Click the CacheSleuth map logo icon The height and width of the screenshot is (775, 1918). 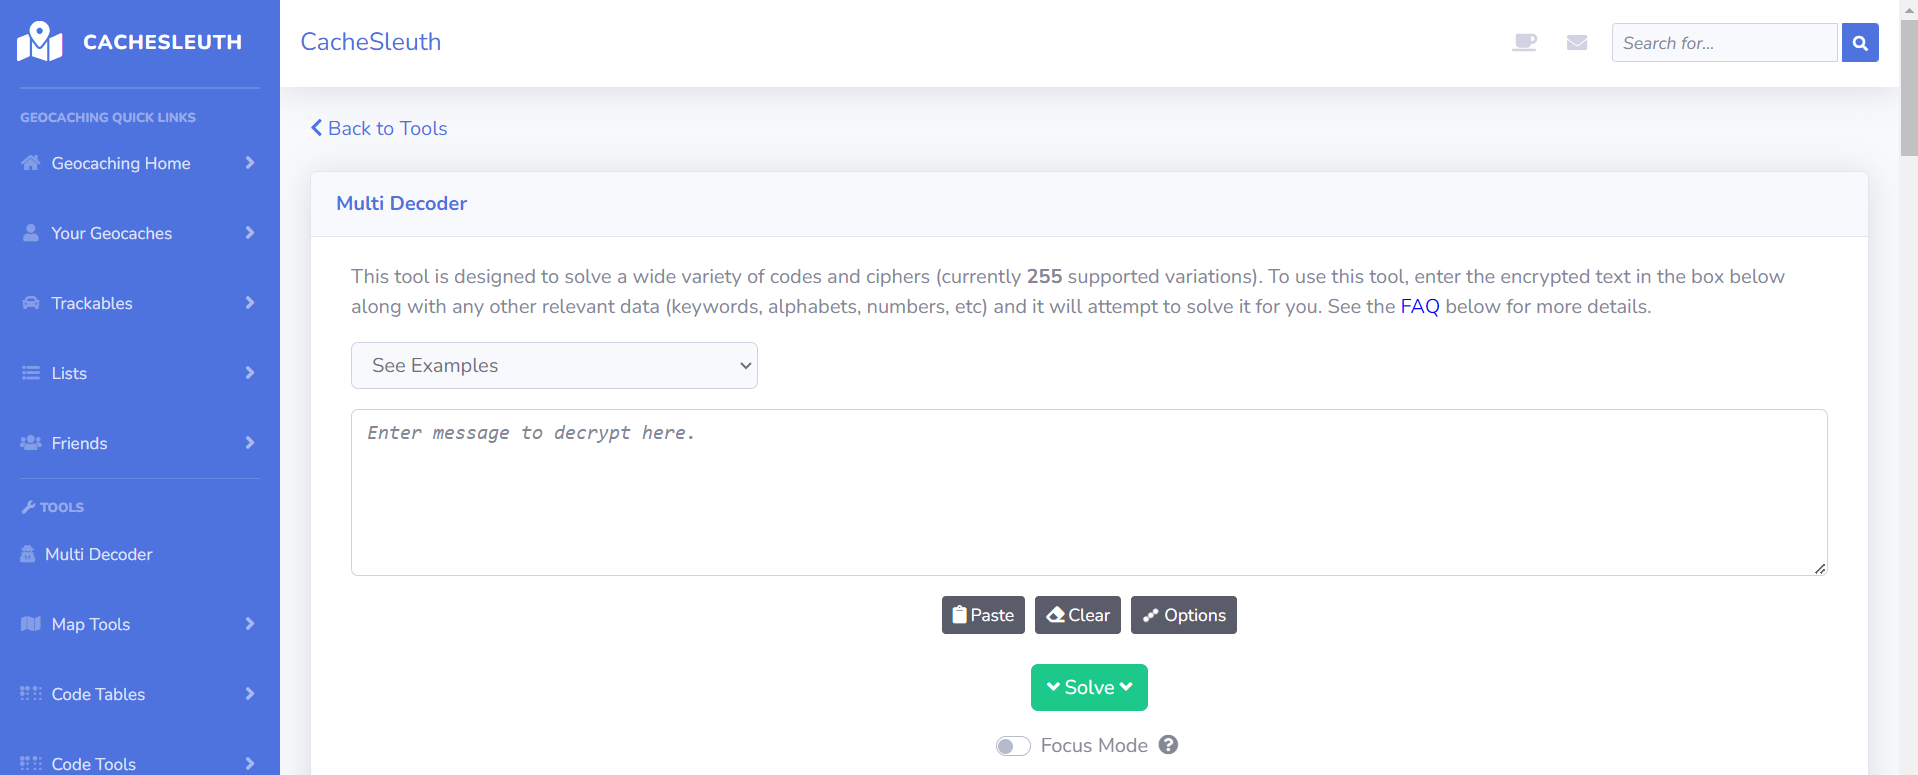click(40, 42)
